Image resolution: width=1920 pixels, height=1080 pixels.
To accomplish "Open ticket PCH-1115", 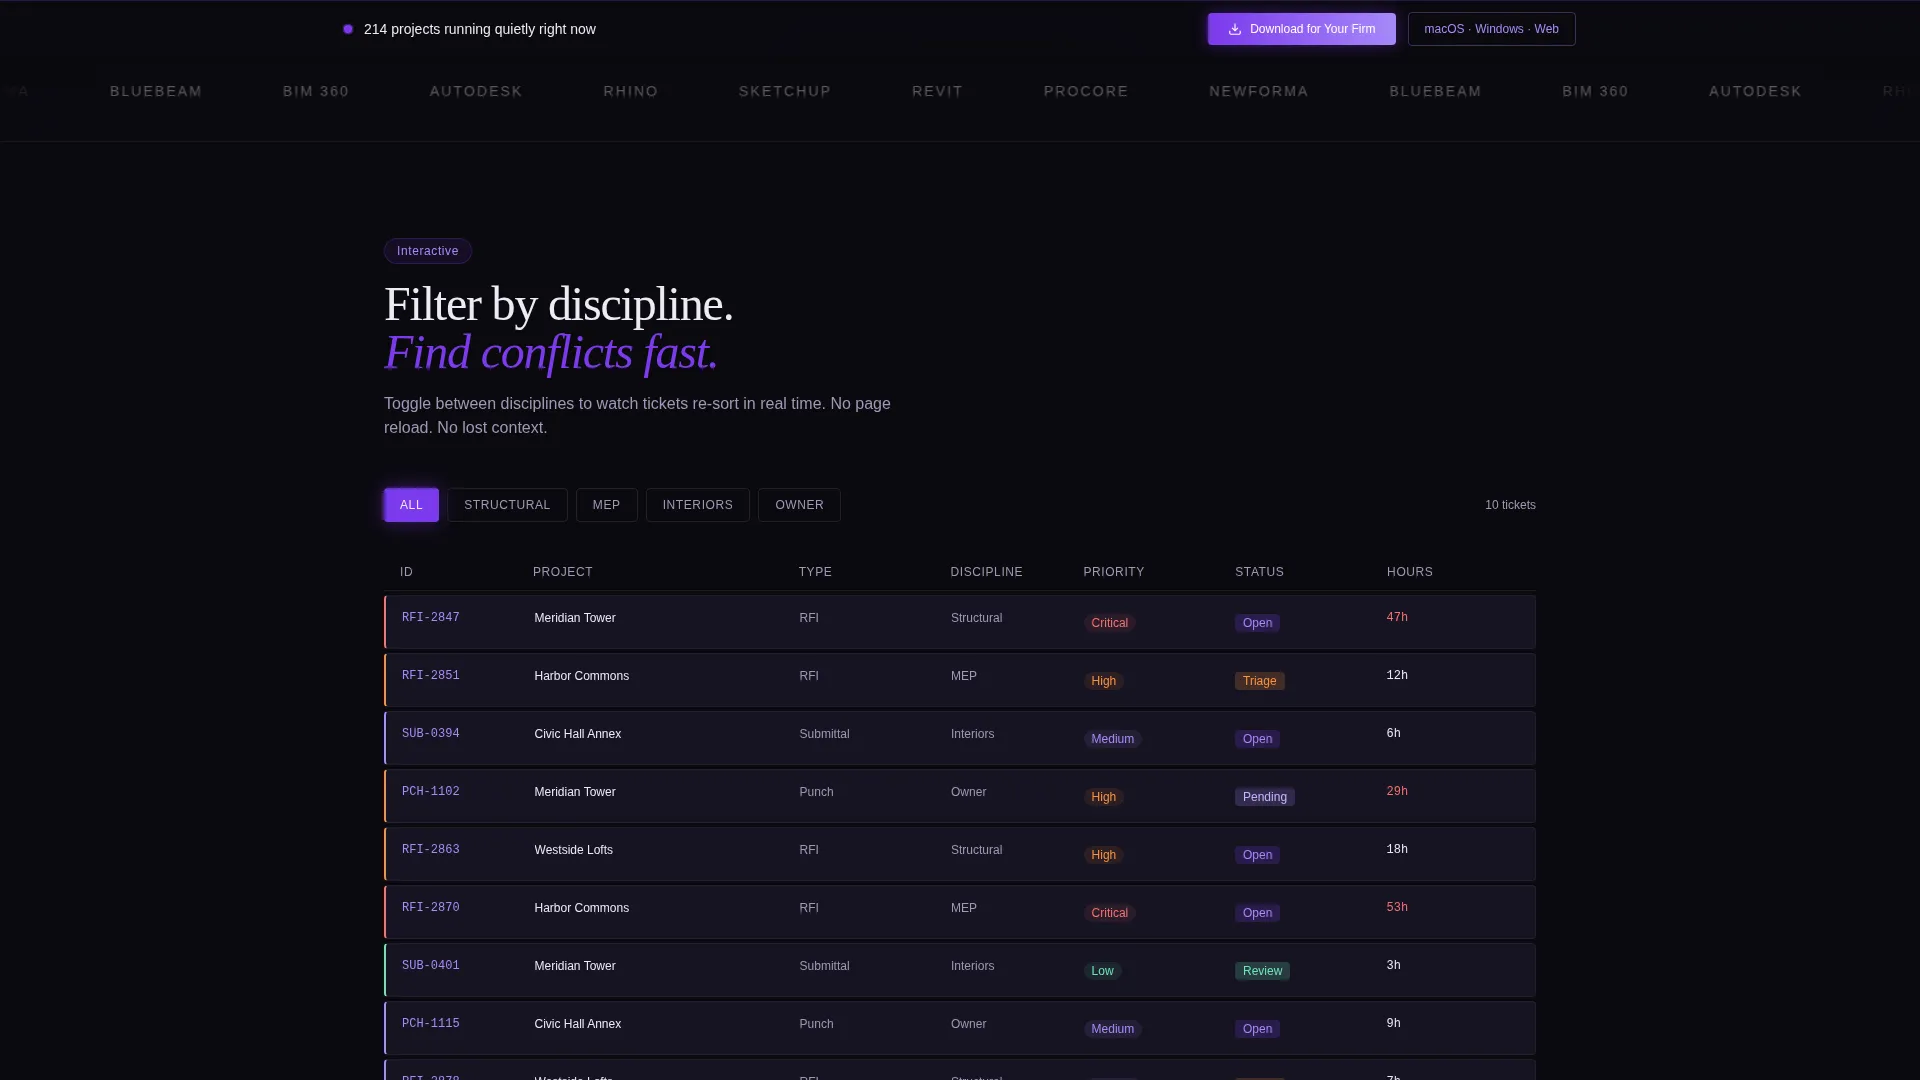I will tap(960, 1028).
